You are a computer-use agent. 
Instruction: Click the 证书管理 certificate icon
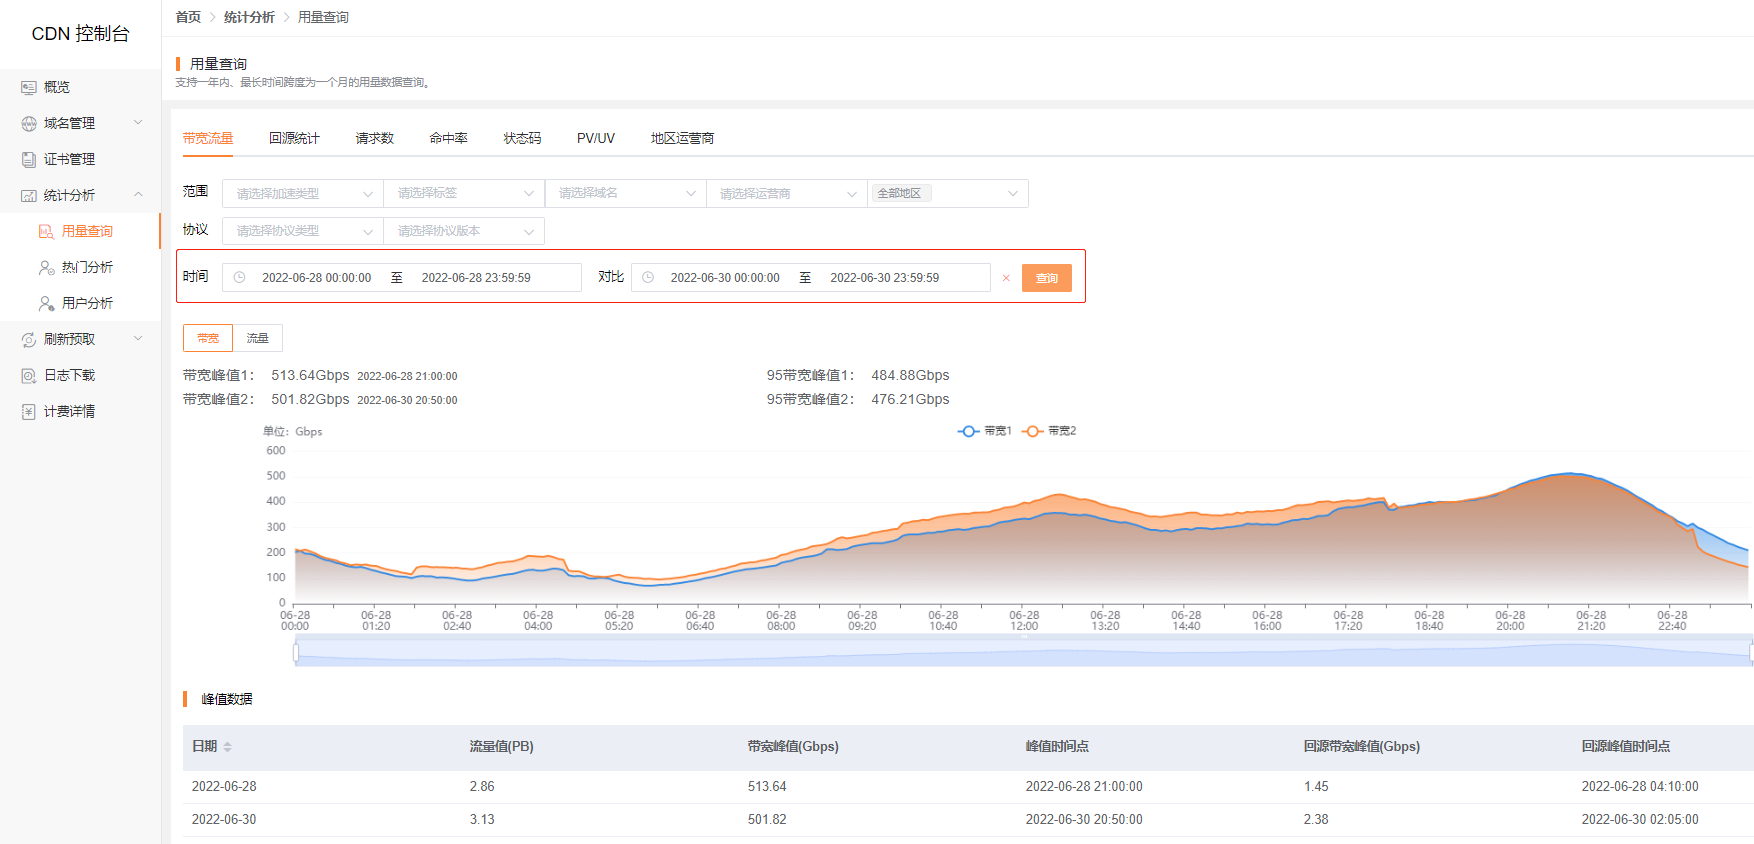coord(29,160)
